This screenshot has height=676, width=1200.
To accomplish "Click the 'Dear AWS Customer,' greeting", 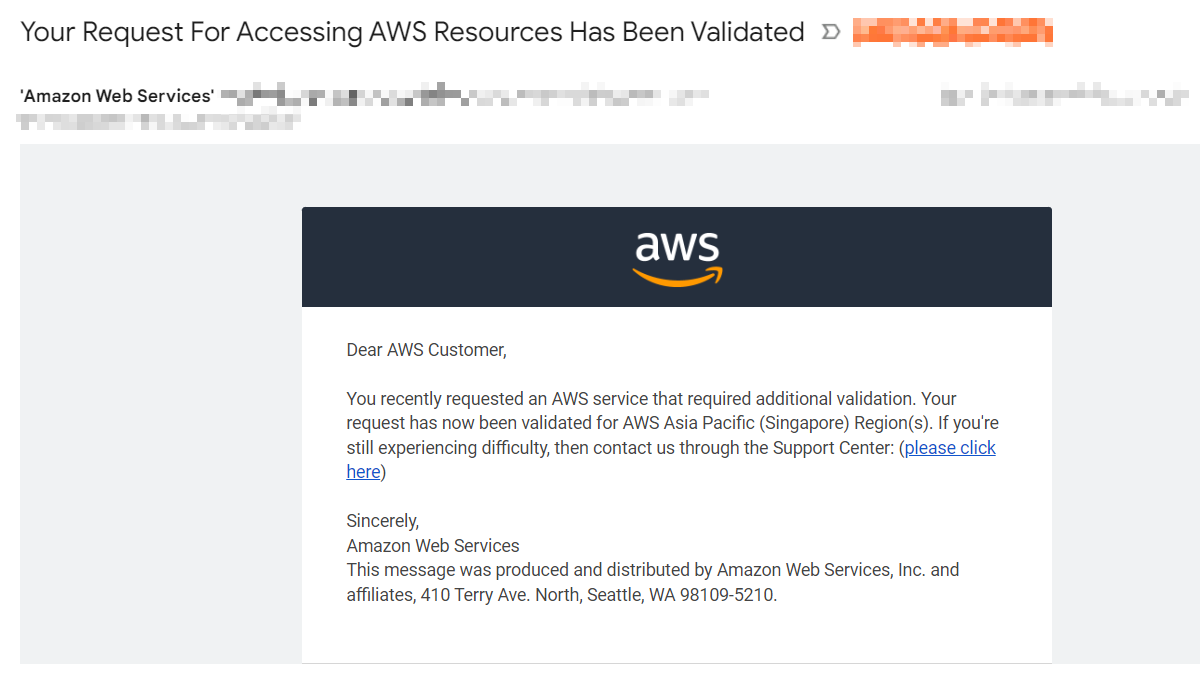I will pos(427,350).
